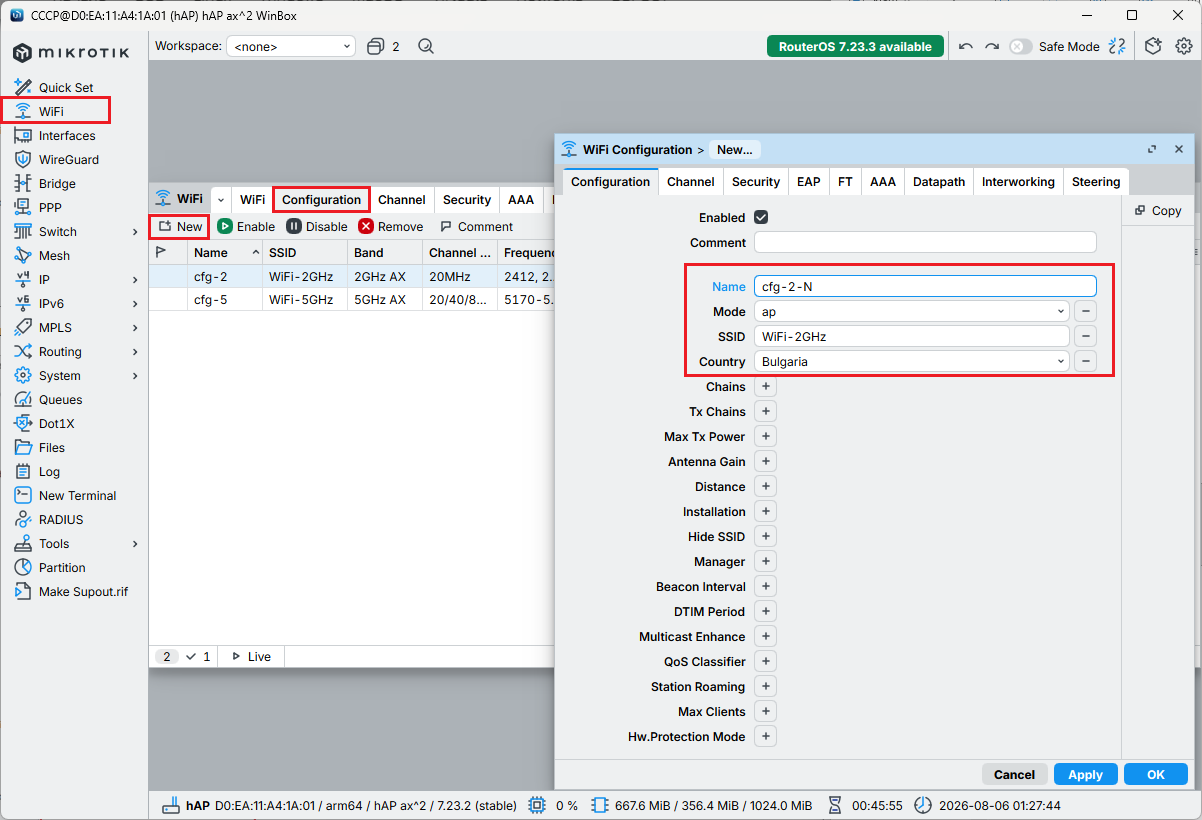
Task: Expand the System submenu
Action: coord(135,375)
